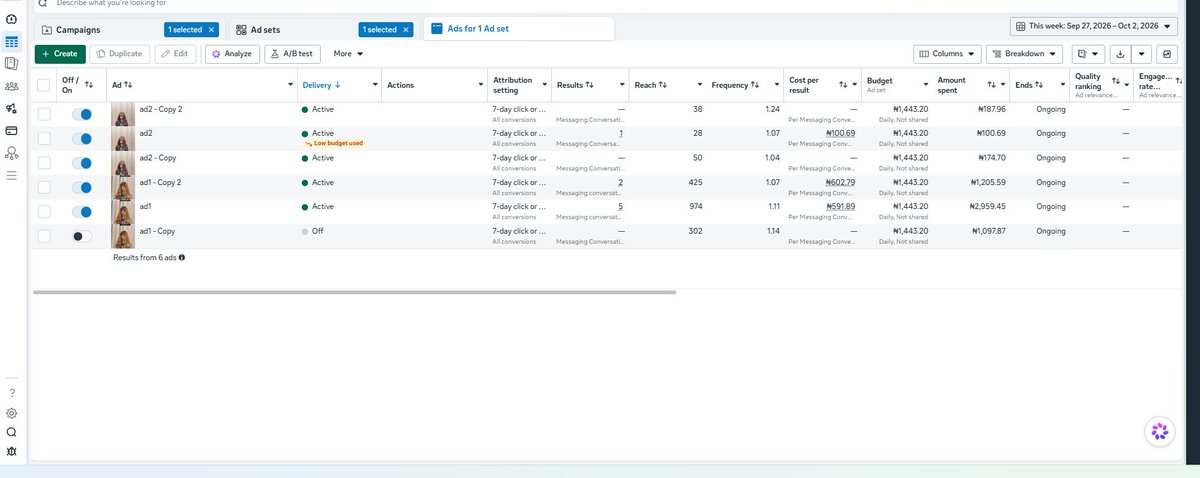The image size is (1200, 478).
Task: Click the export download icon button
Action: coord(1122,54)
